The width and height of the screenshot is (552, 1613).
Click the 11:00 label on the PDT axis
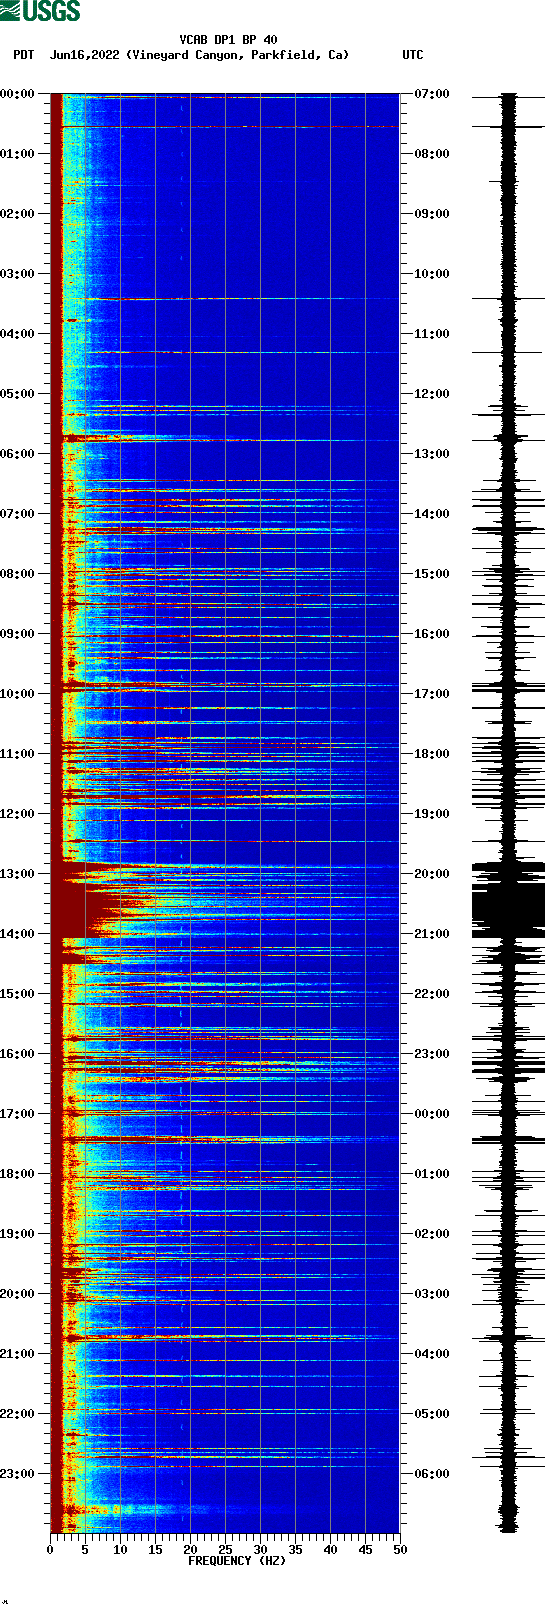(x=17, y=754)
